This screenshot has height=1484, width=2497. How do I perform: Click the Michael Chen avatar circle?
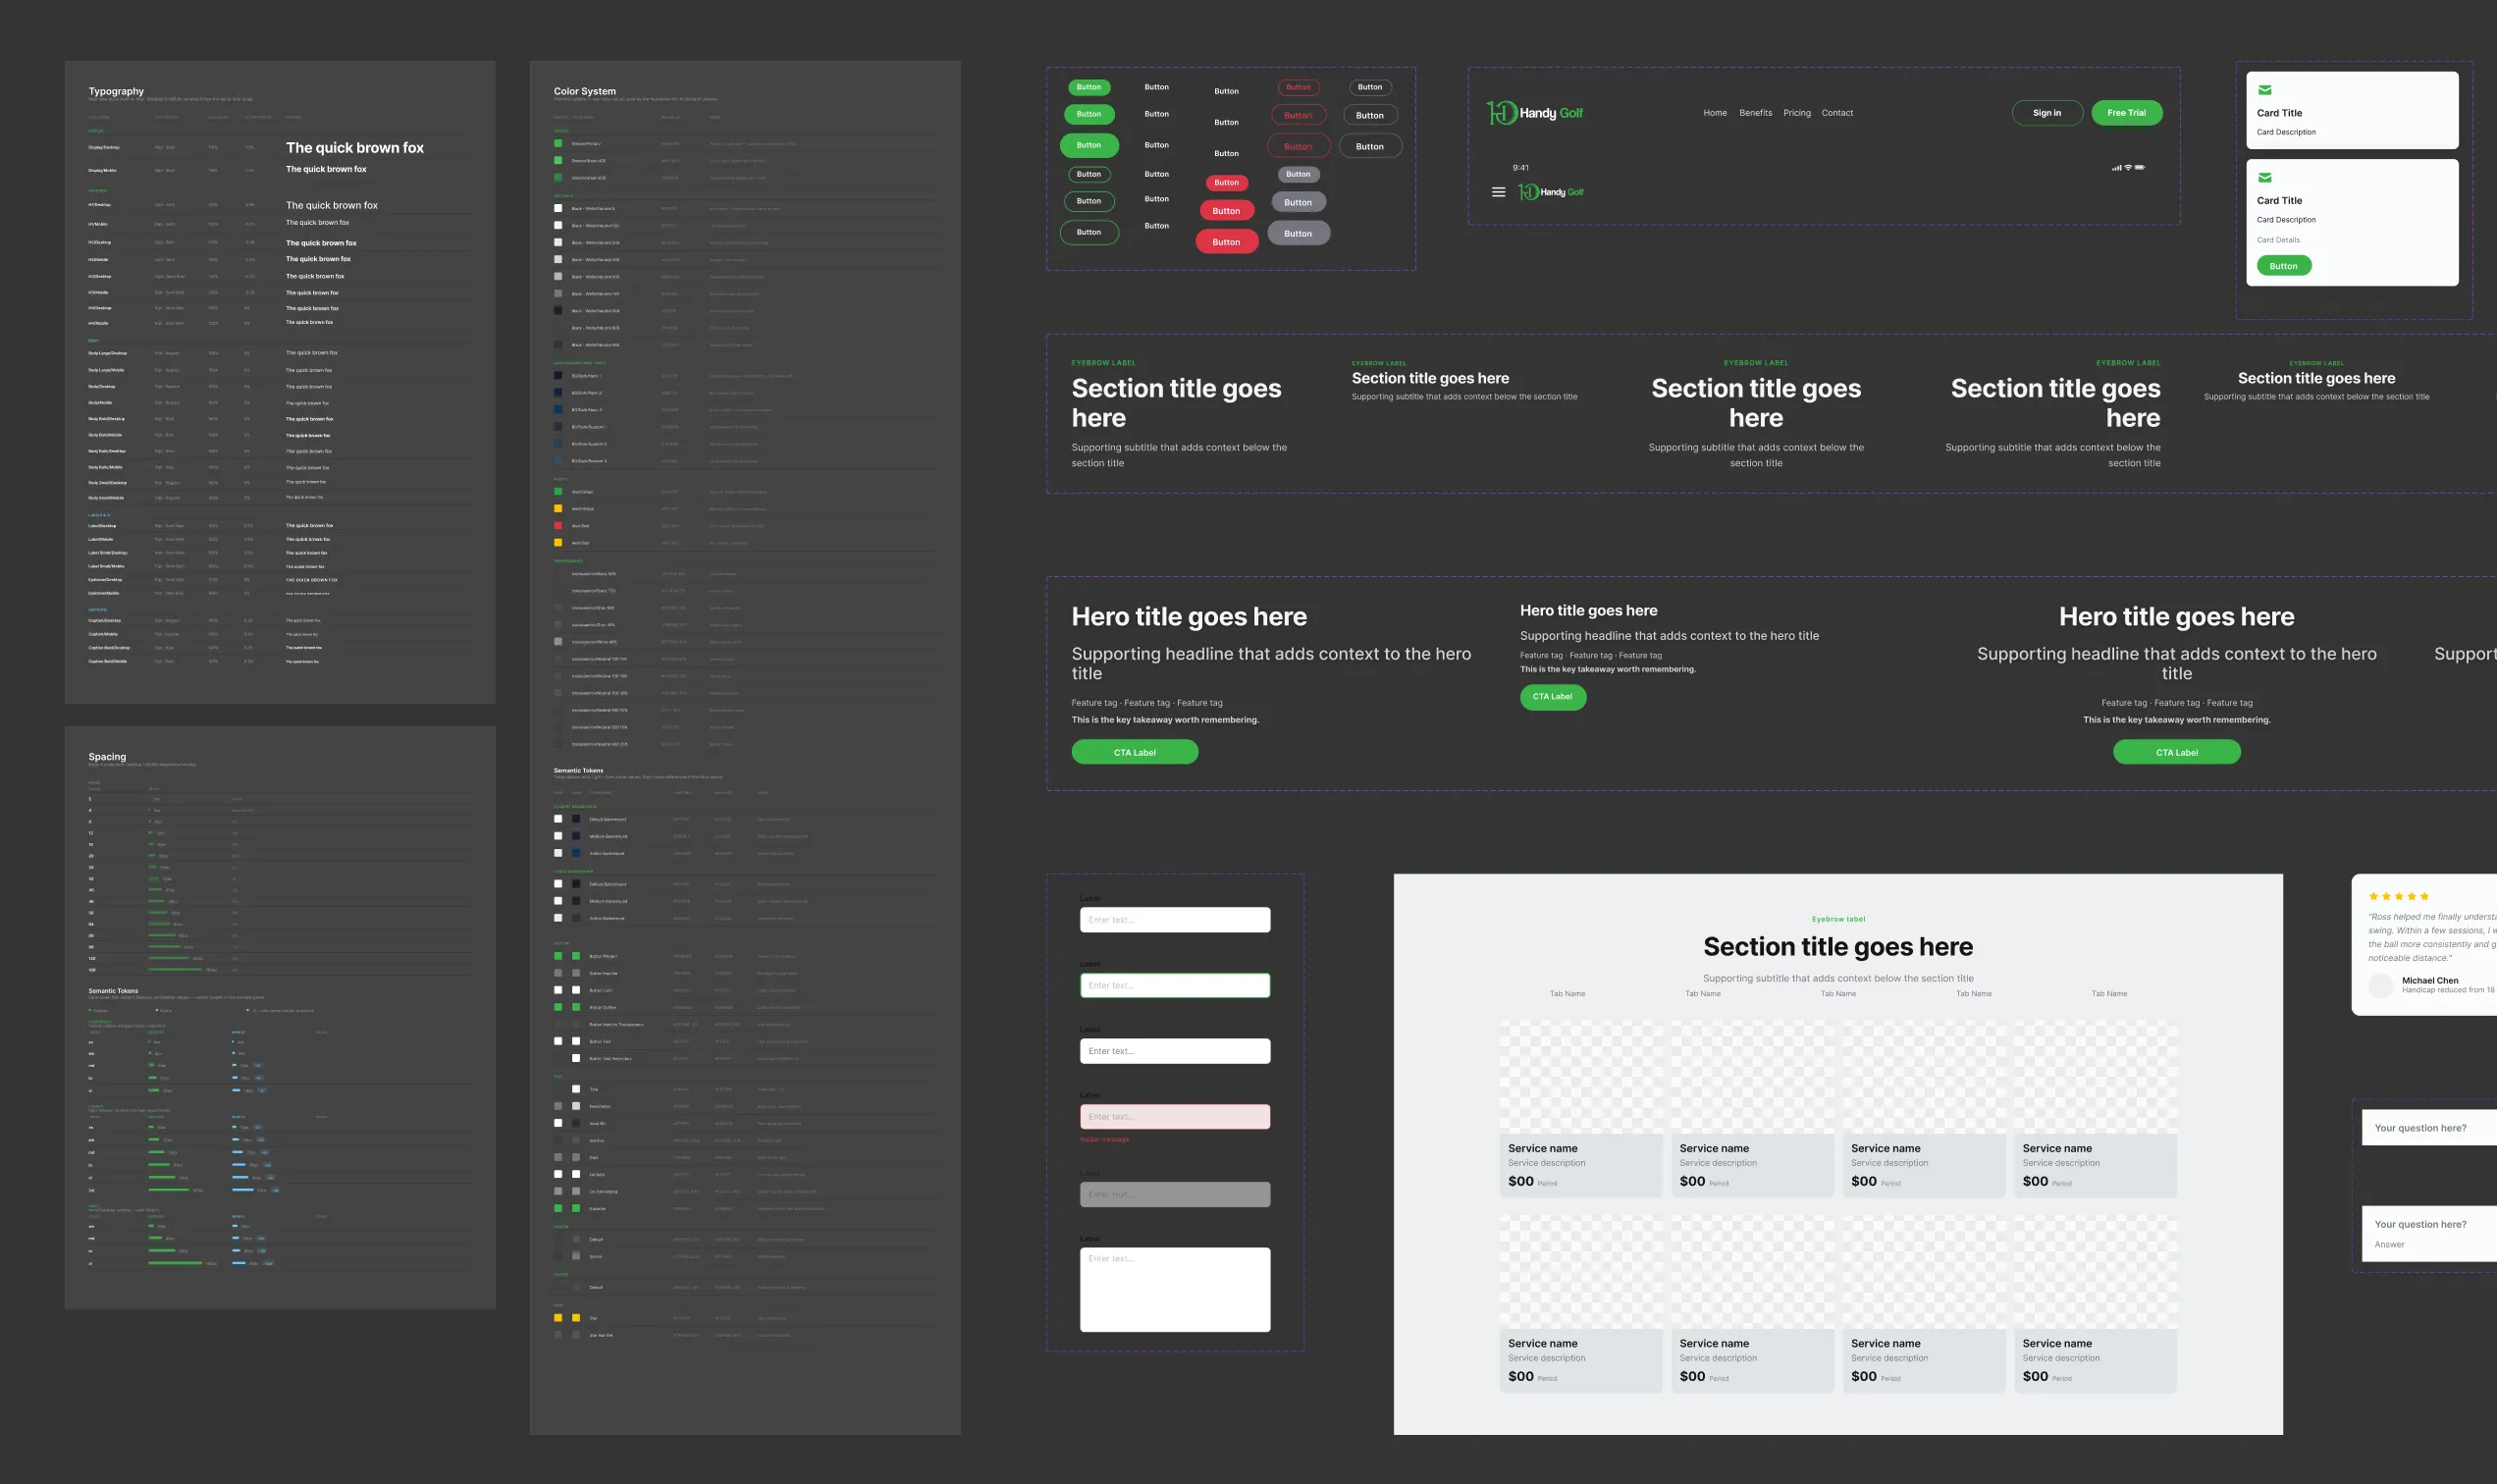[2381, 985]
